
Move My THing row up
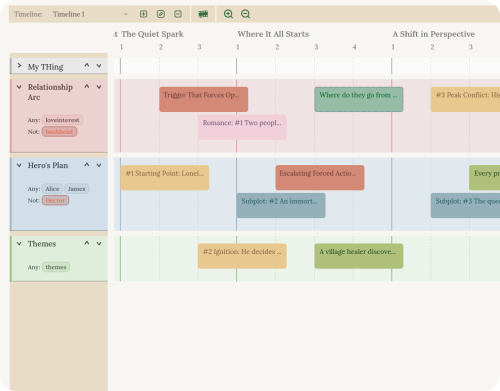[87, 65]
